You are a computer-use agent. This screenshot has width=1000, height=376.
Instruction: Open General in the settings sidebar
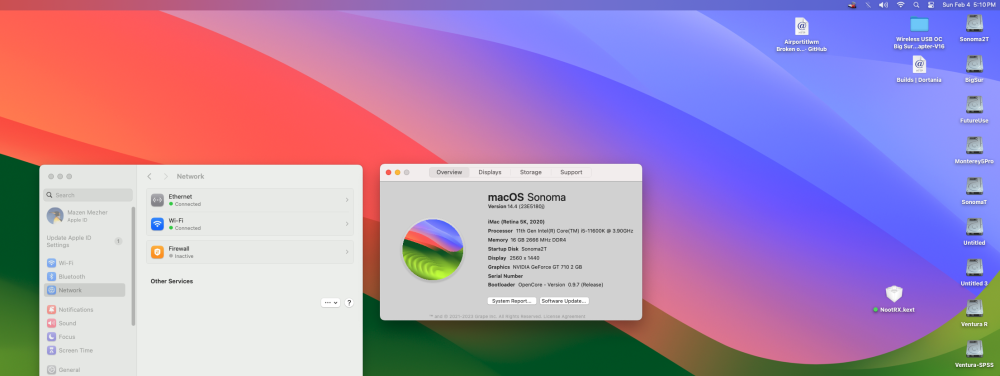click(85, 370)
